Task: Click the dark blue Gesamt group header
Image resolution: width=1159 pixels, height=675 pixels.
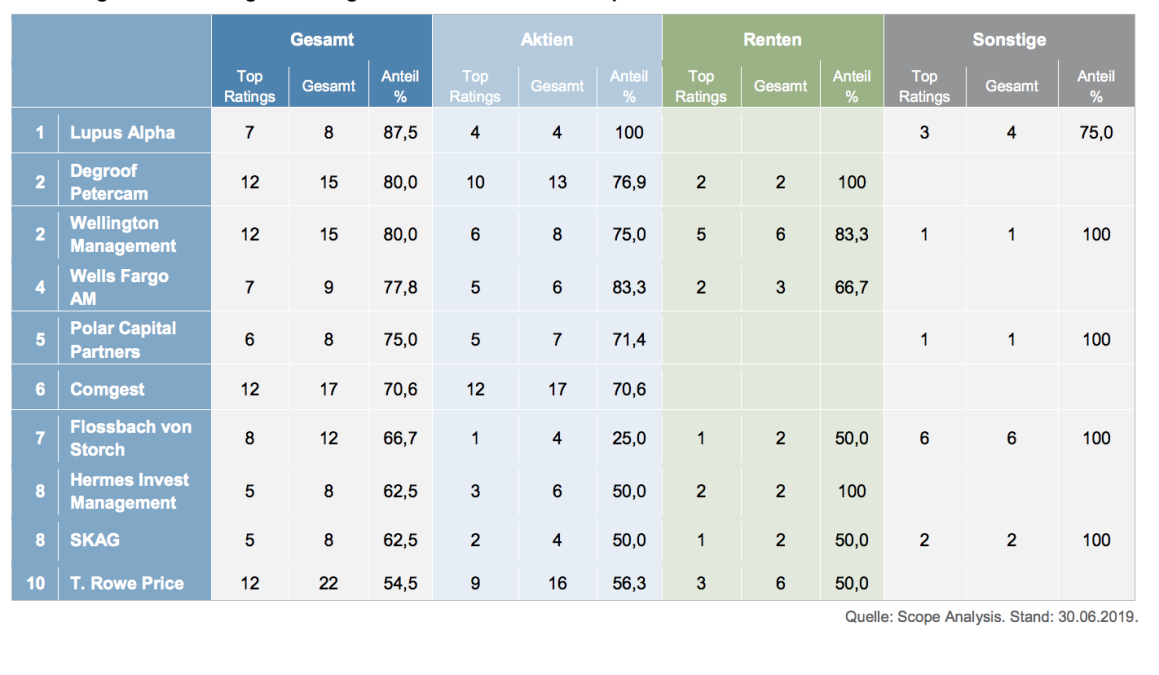Action: [x=322, y=40]
